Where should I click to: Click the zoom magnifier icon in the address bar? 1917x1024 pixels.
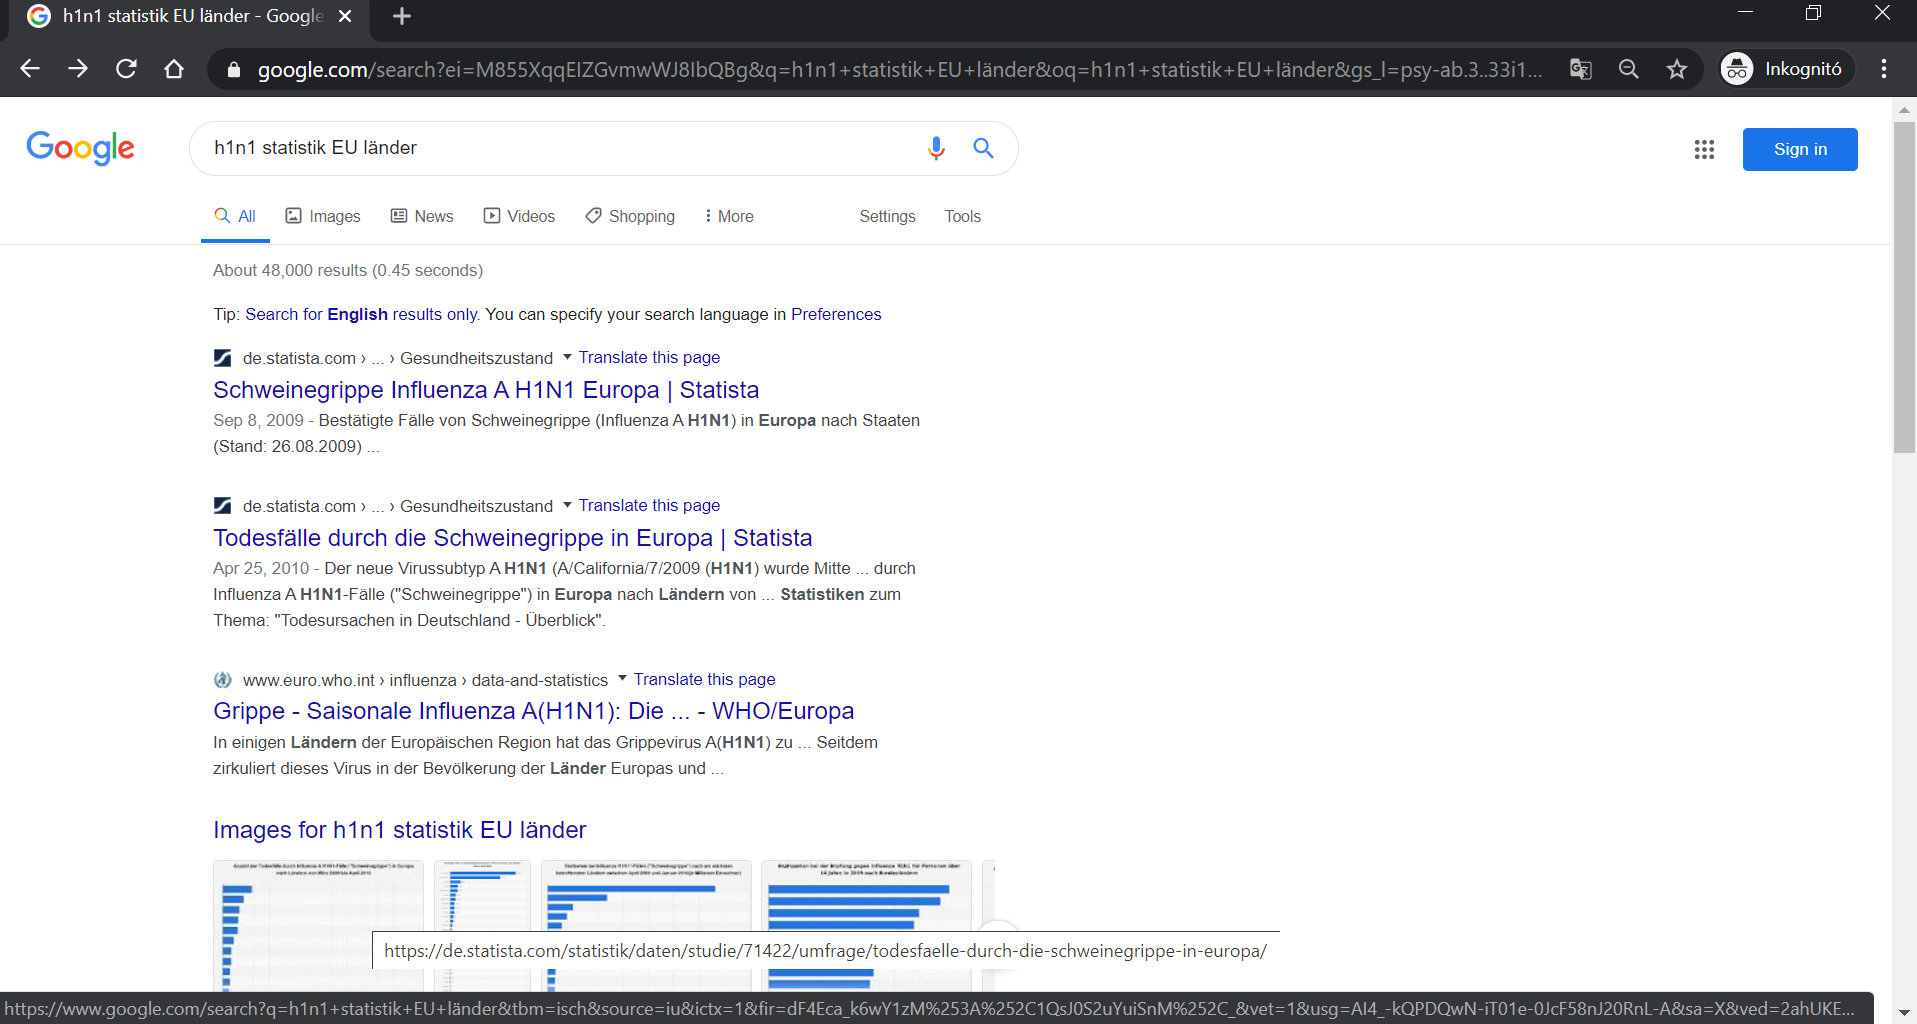pyautogui.click(x=1629, y=69)
